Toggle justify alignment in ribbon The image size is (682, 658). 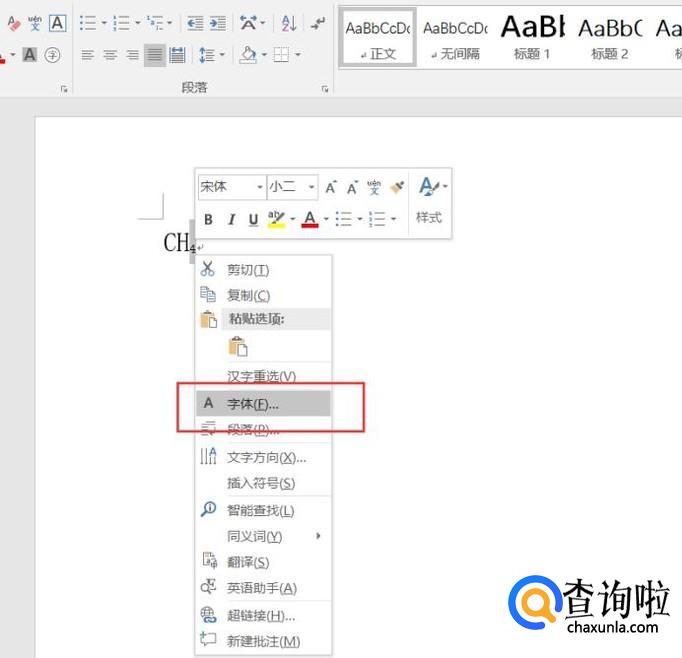pos(155,55)
